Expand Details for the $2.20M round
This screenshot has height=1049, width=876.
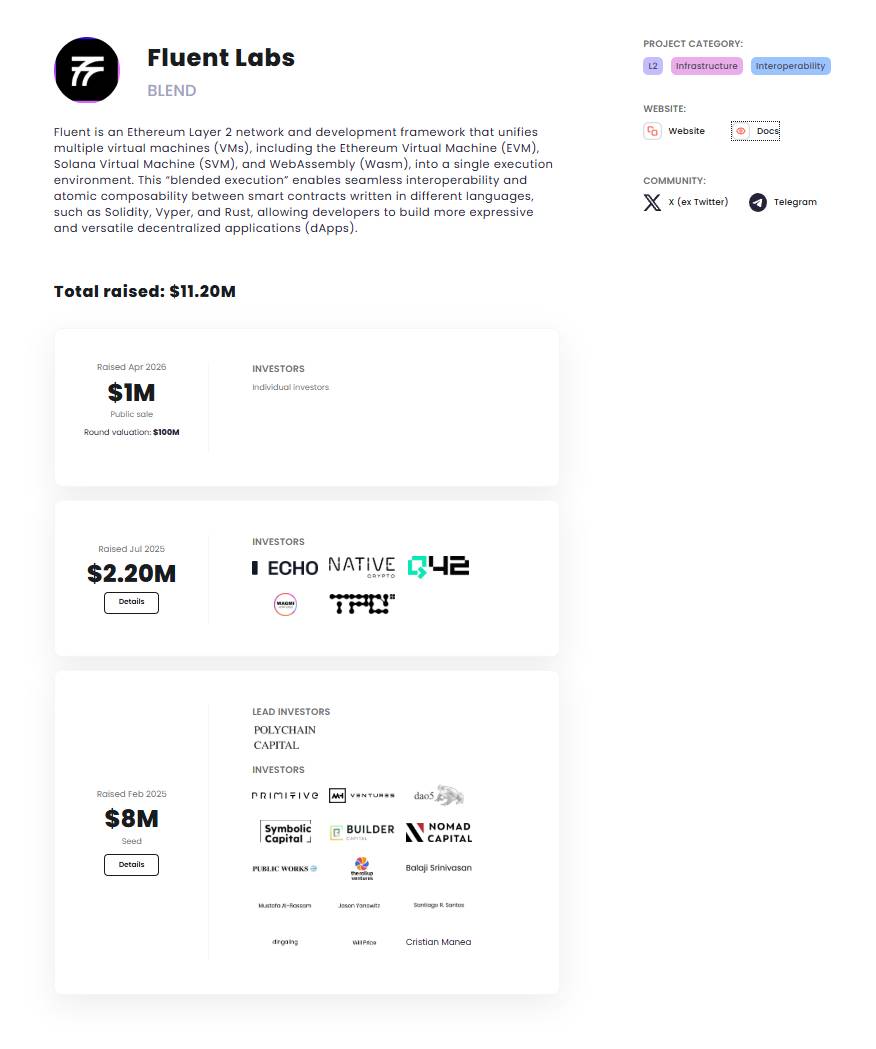point(131,602)
